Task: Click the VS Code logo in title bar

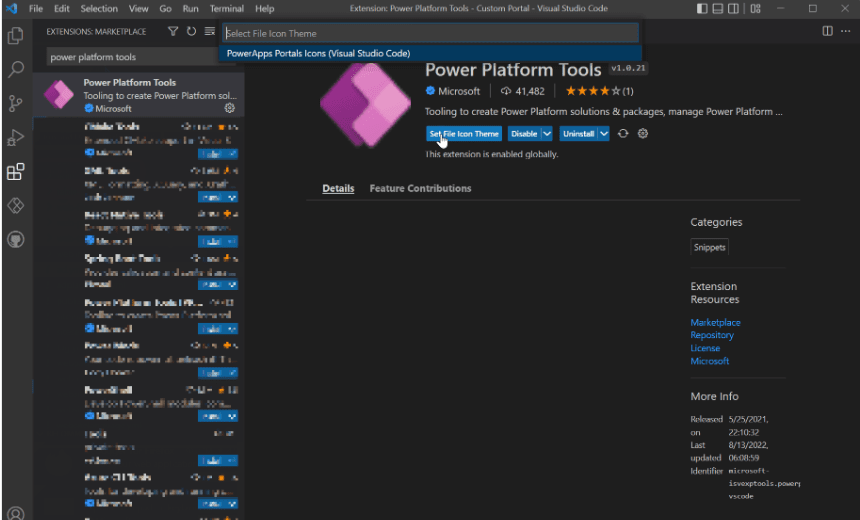Action: pos(12,8)
